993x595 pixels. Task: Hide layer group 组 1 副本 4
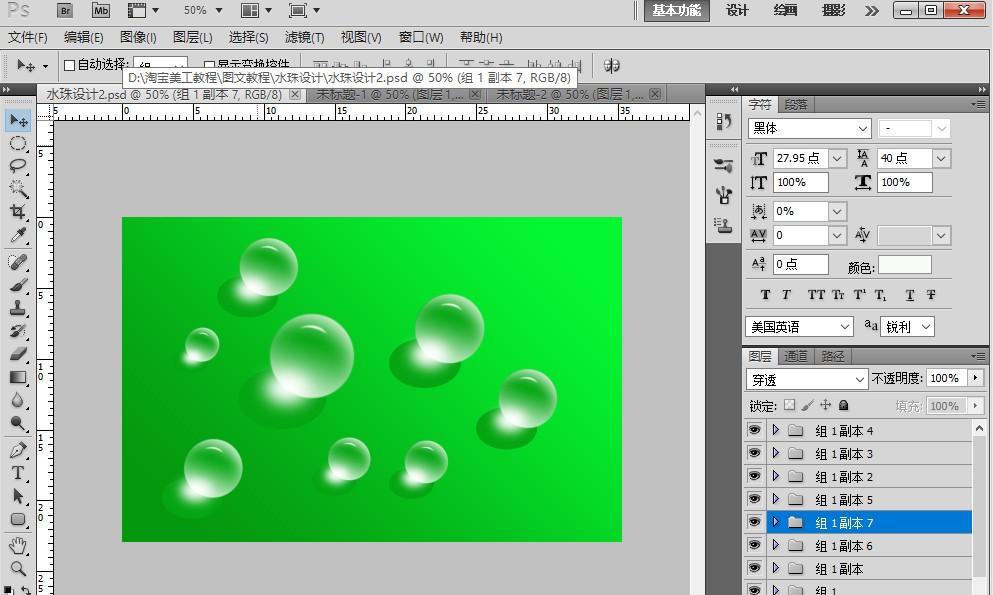click(754, 430)
